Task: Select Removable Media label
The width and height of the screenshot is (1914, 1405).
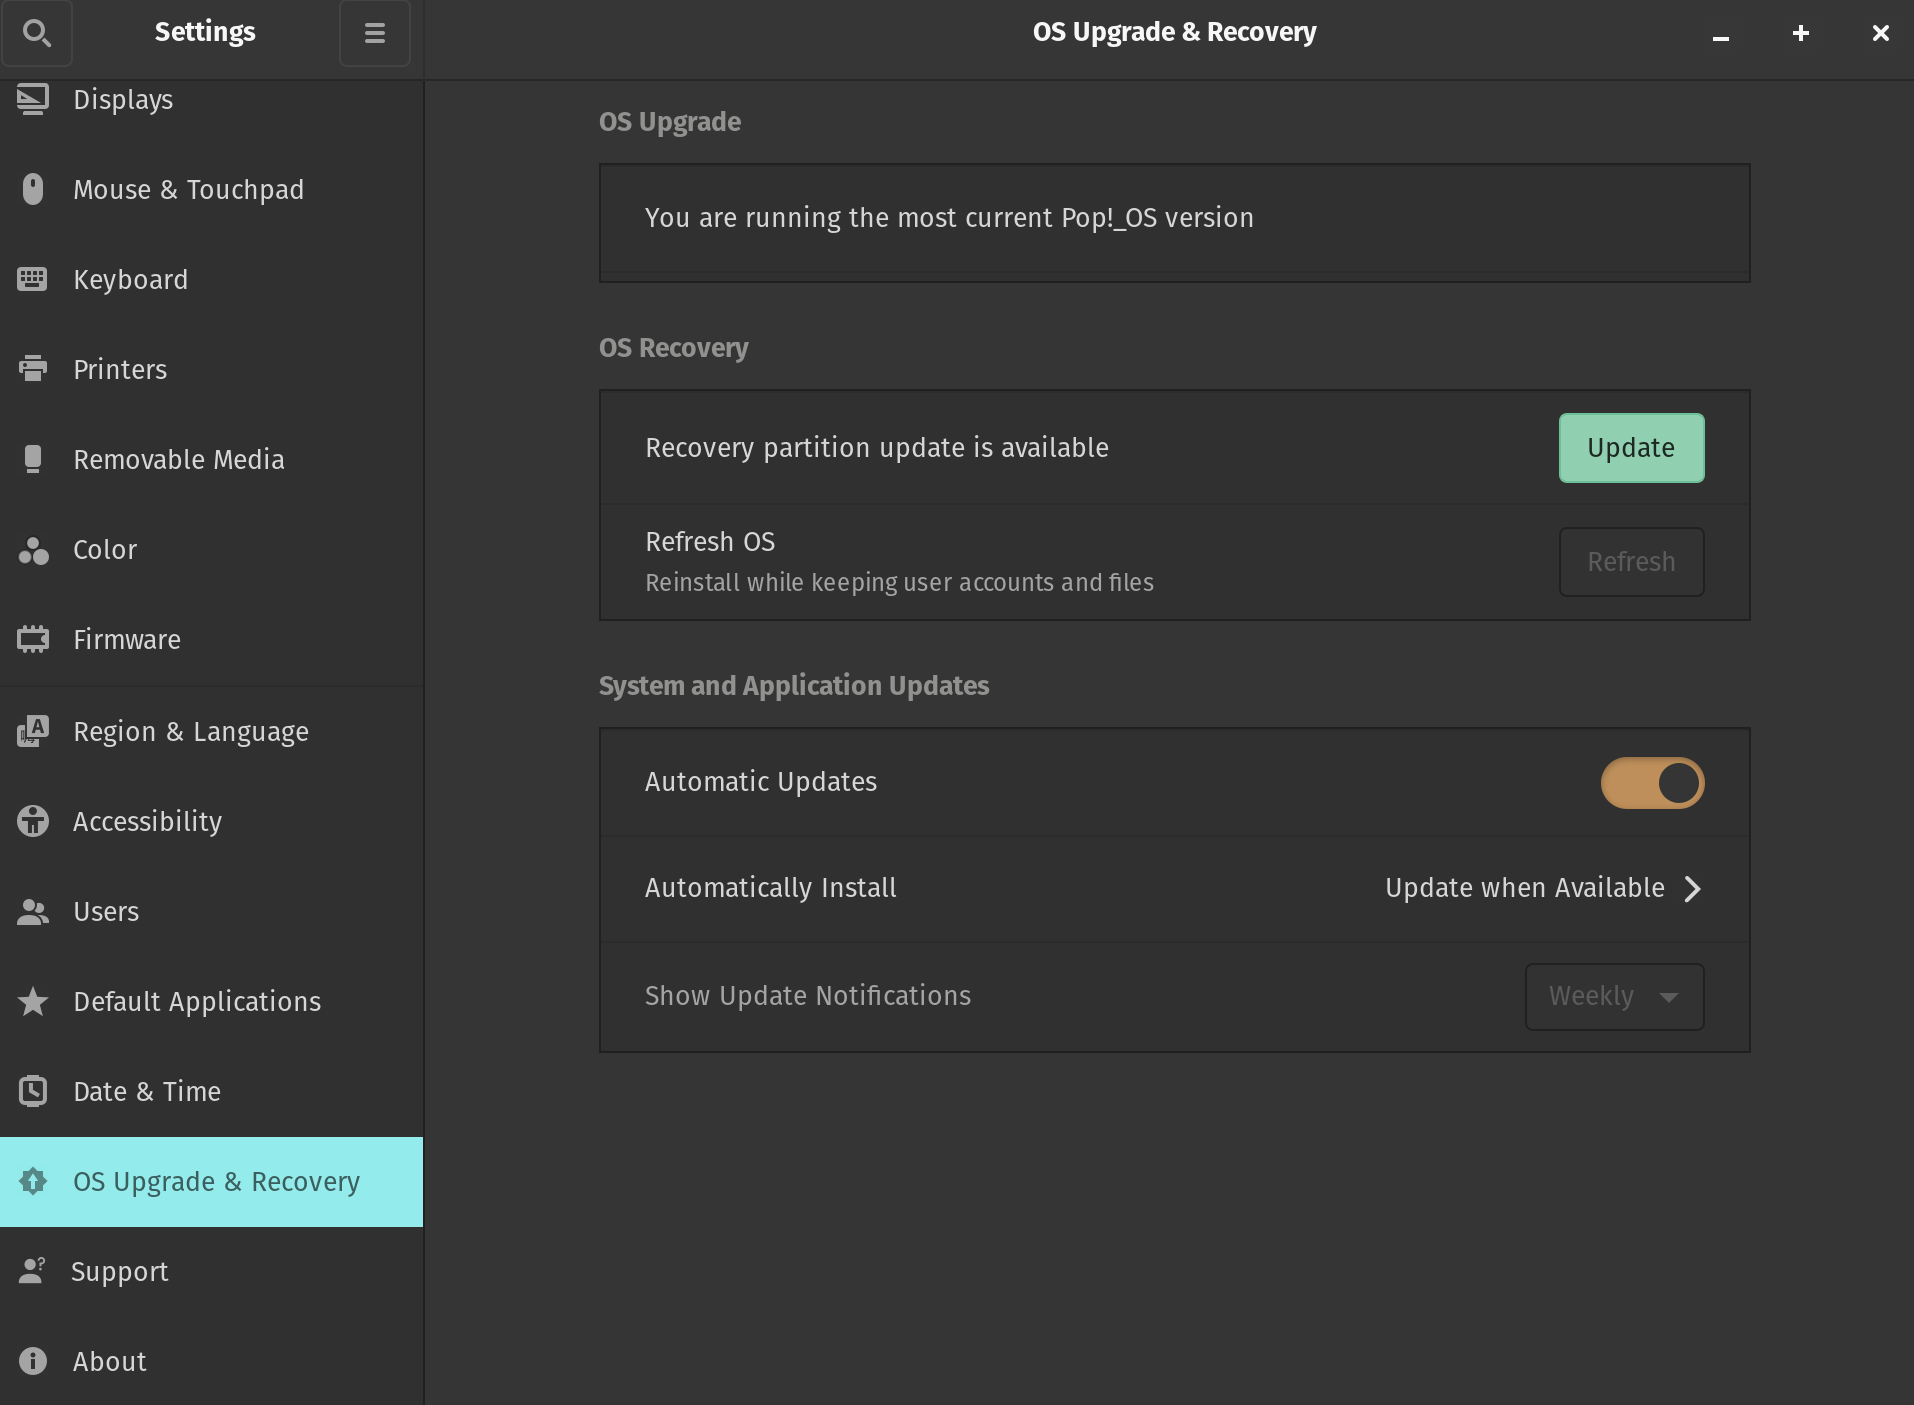Action: [179, 459]
